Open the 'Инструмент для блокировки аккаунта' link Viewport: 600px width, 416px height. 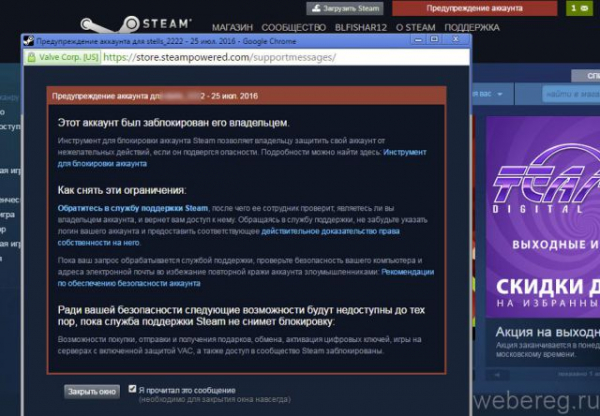pos(242,158)
